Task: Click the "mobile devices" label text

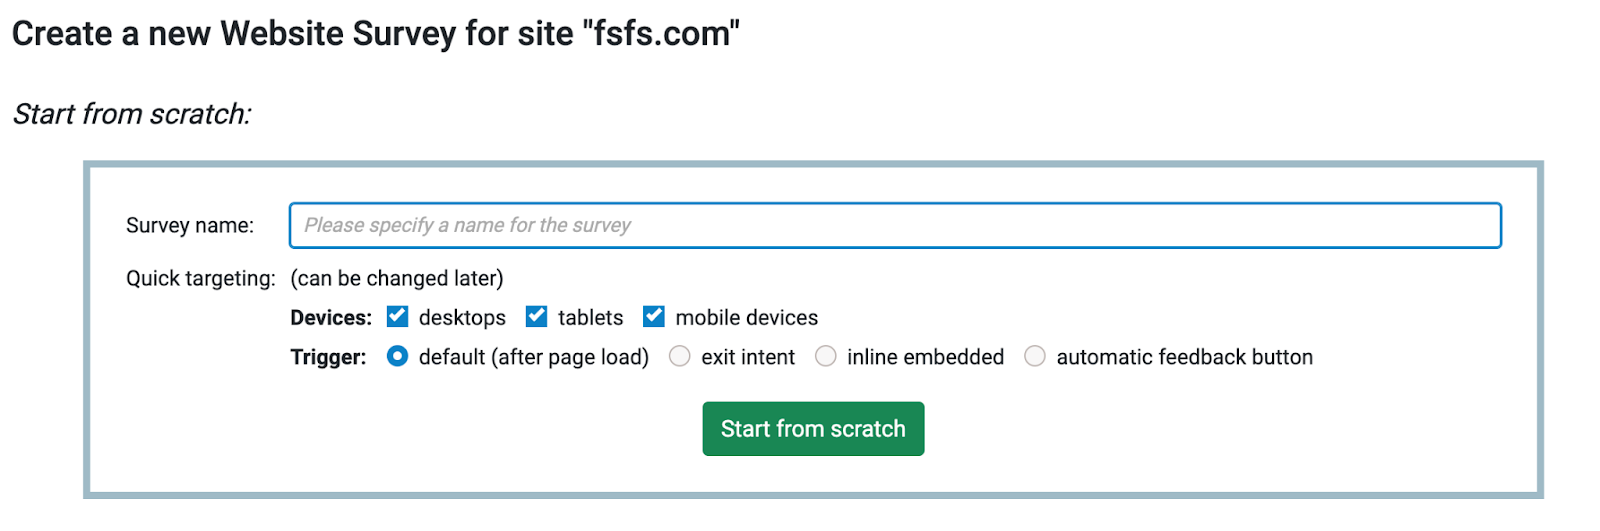Action: coord(746,318)
